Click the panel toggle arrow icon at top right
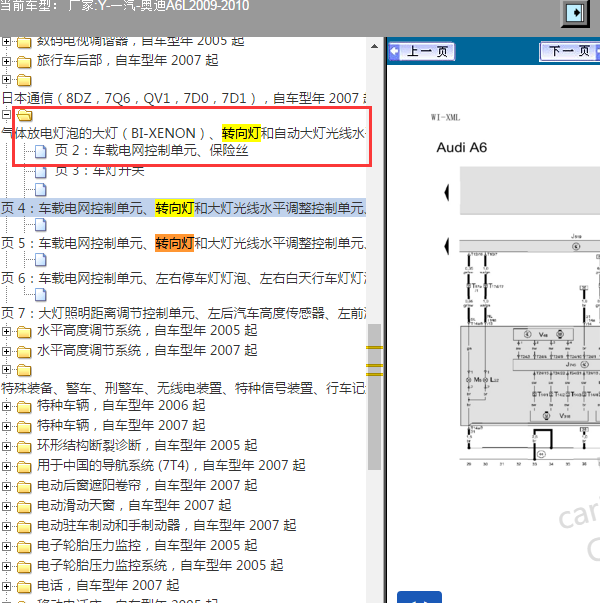The image size is (600, 603). coord(575,13)
